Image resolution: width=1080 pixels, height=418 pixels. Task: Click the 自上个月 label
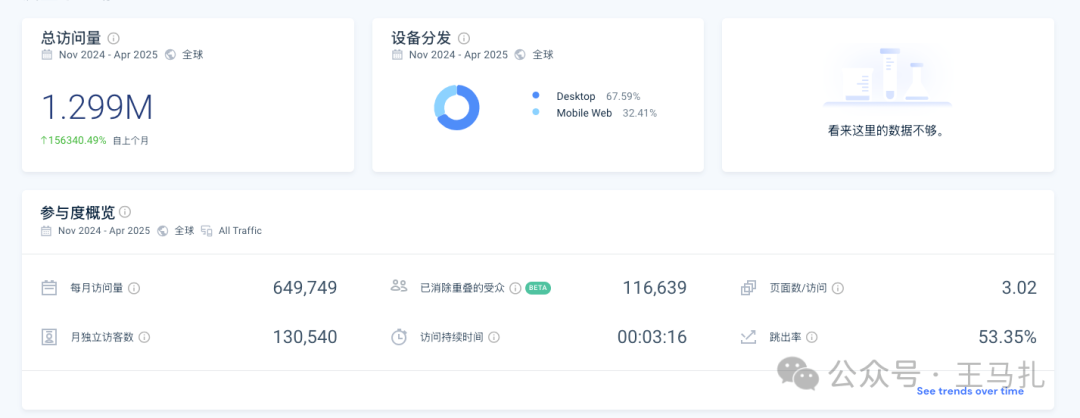131,140
